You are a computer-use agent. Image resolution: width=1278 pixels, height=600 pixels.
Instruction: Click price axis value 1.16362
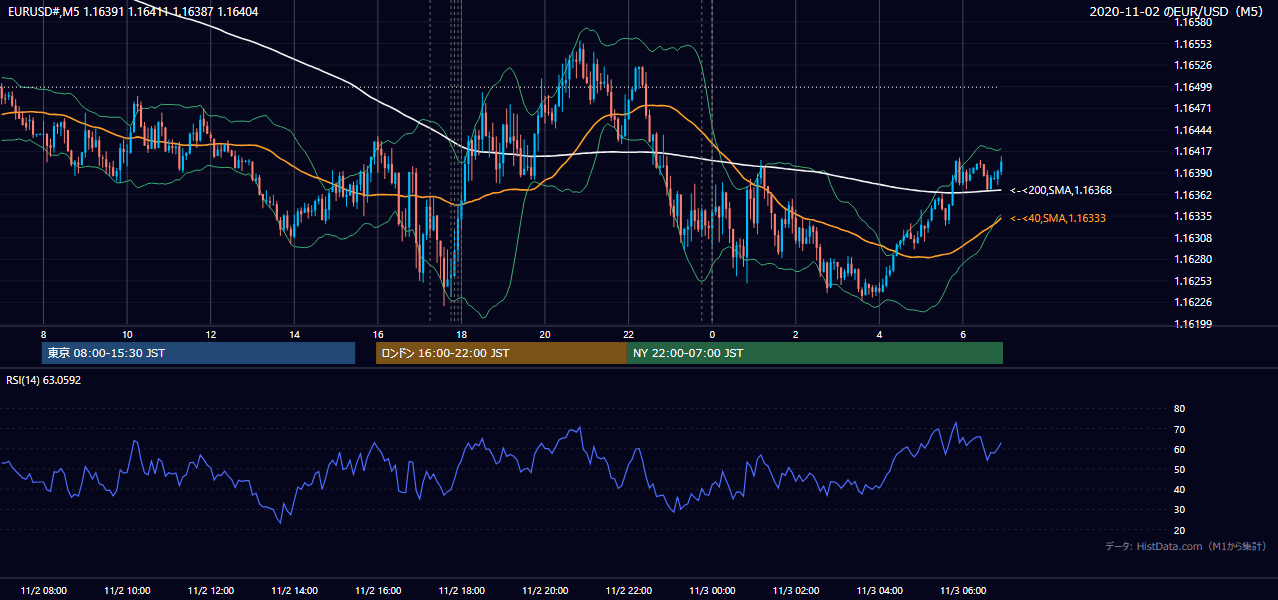[x=1193, y=195]
